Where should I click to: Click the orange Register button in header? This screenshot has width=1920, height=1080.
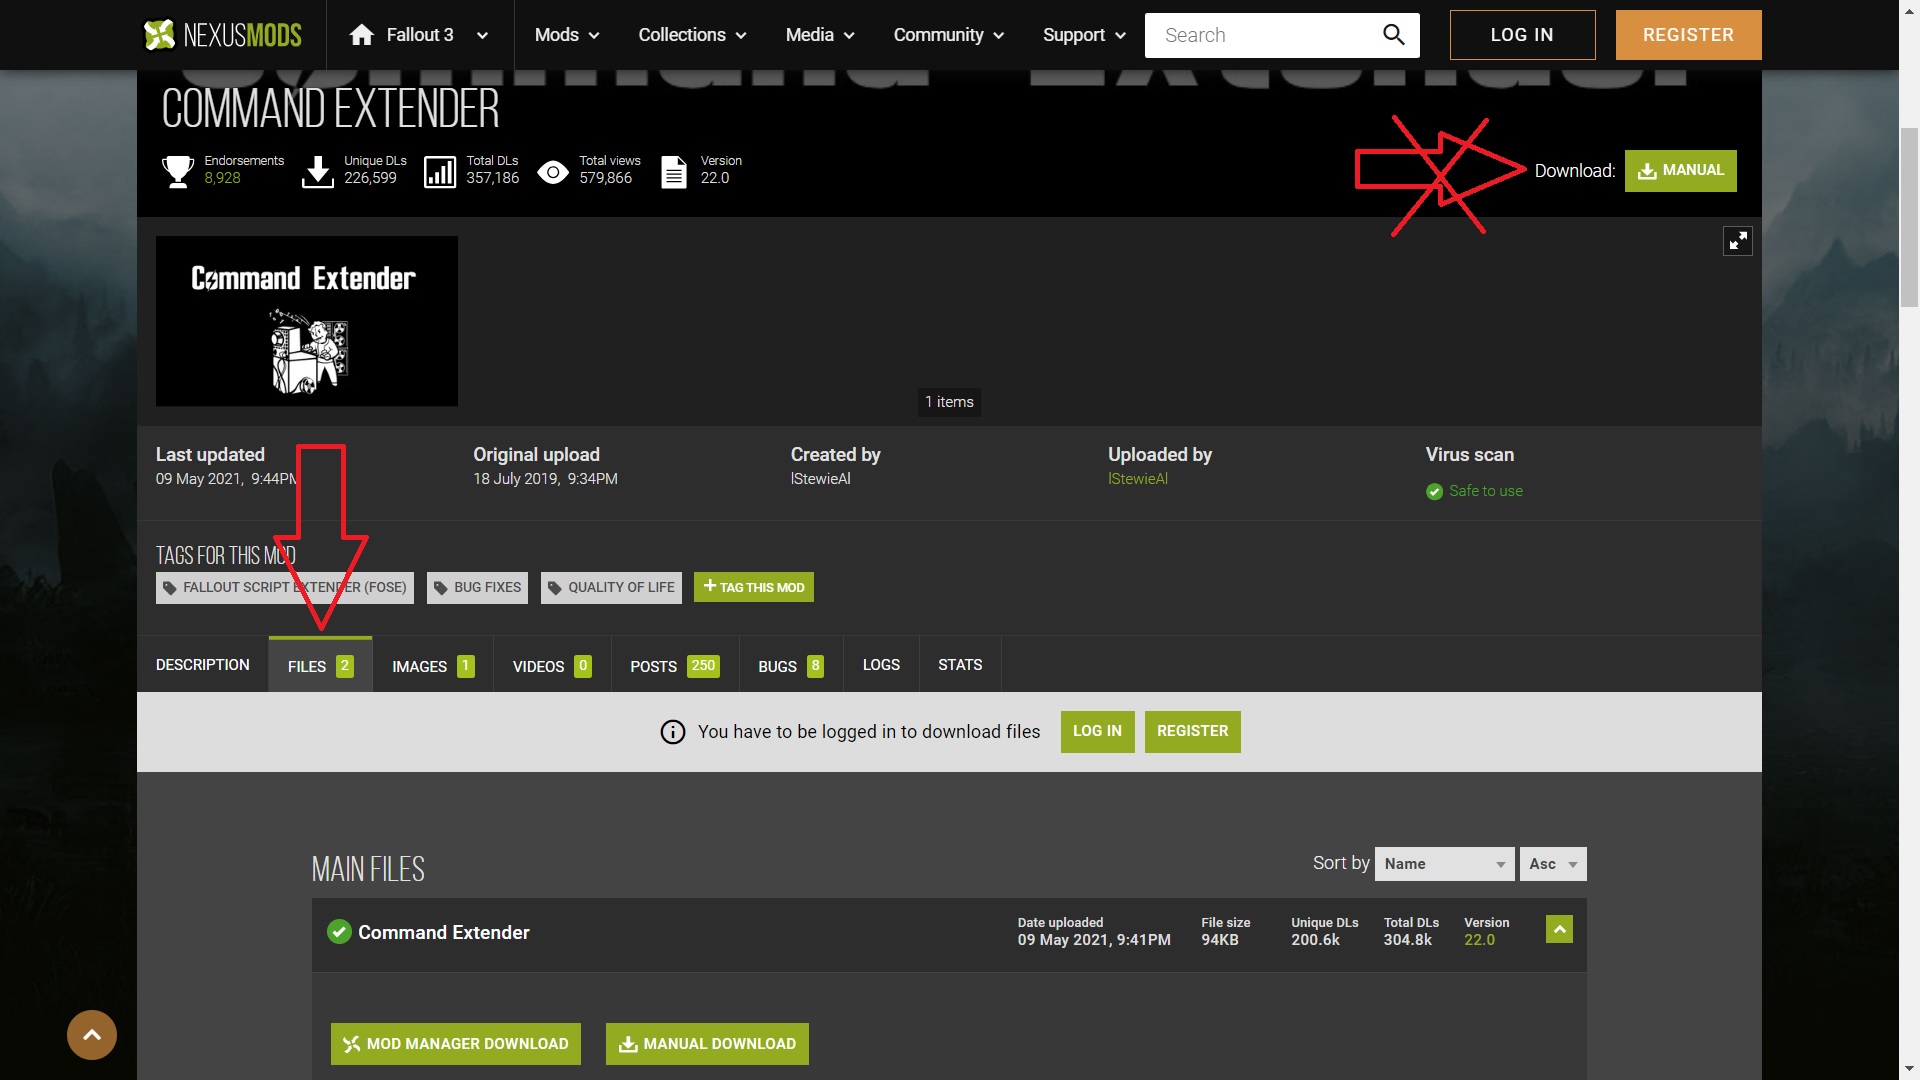pos(1688,35)
